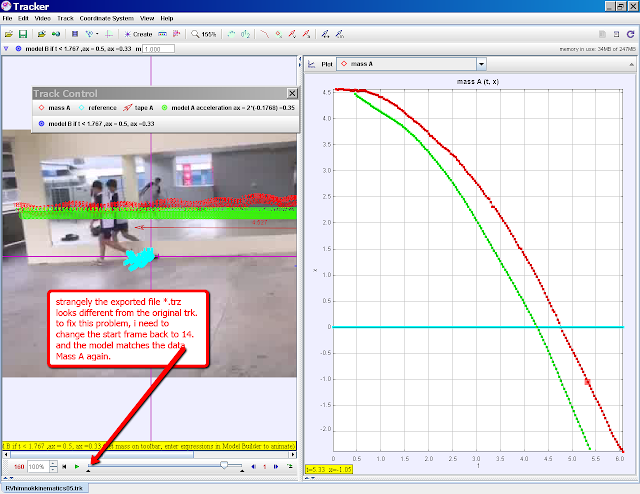The height and width of the screenshot is (494, 640).
Task: Maximize plot view with the up-arrow icon
Action: click(x=631, y=65)
